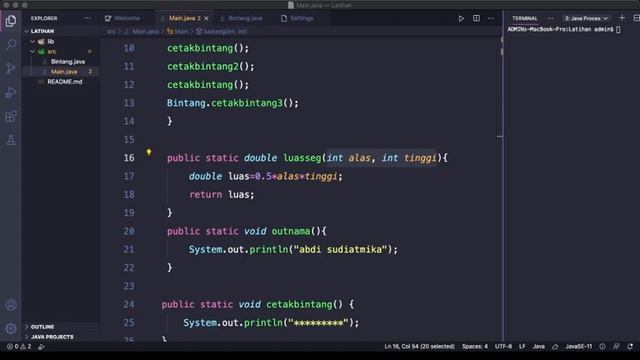Click the Java thumbs-up status icon
This screenshot has height=360, width=640.
click(555, 347)
